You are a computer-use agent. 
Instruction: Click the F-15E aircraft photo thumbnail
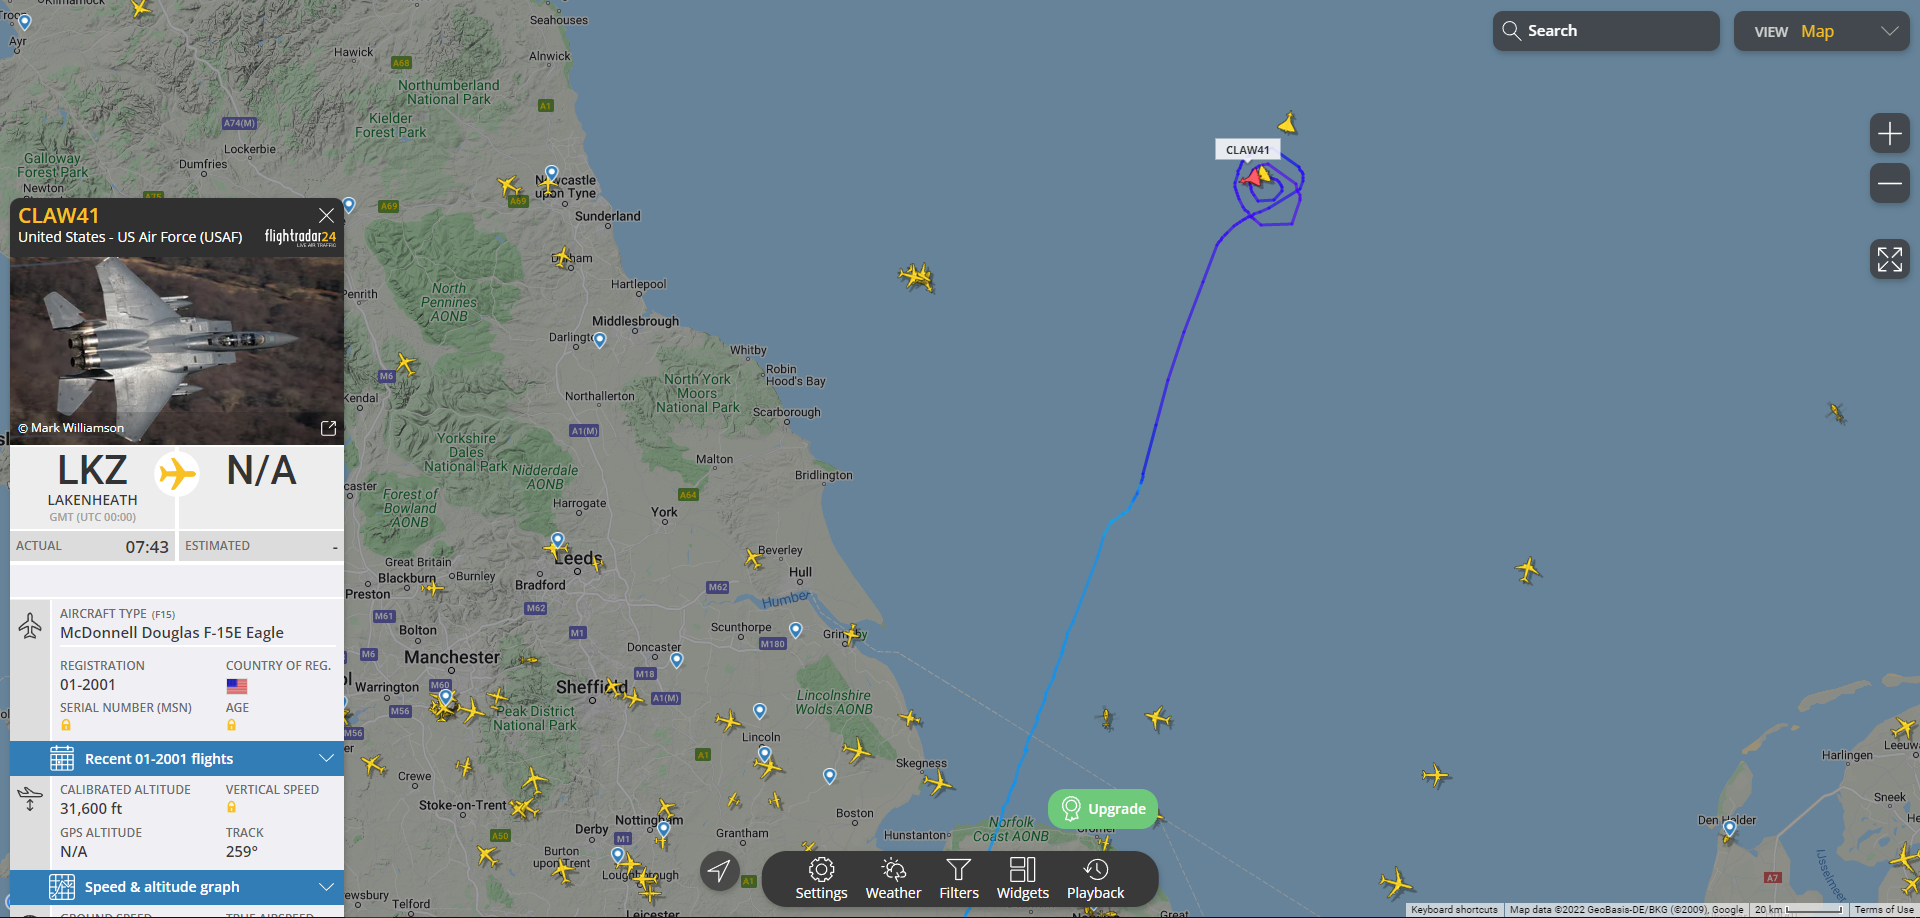click(x=177, y=350)
